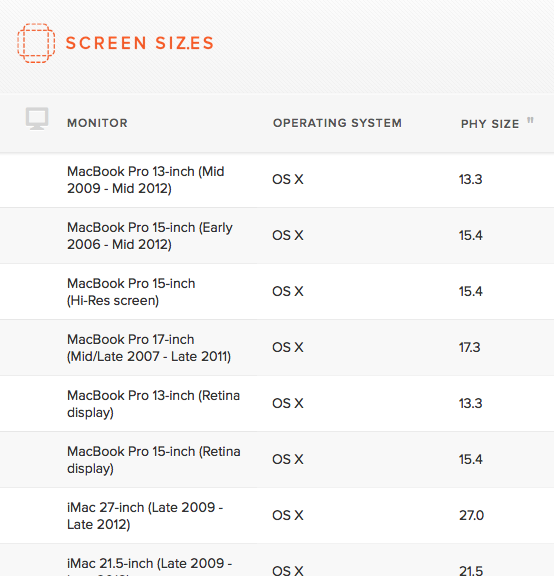The width and height of the screenshot is (554, 576).
Task: Click 13.3 size in 13-inch Retina display row
Action: pos(471,403)
